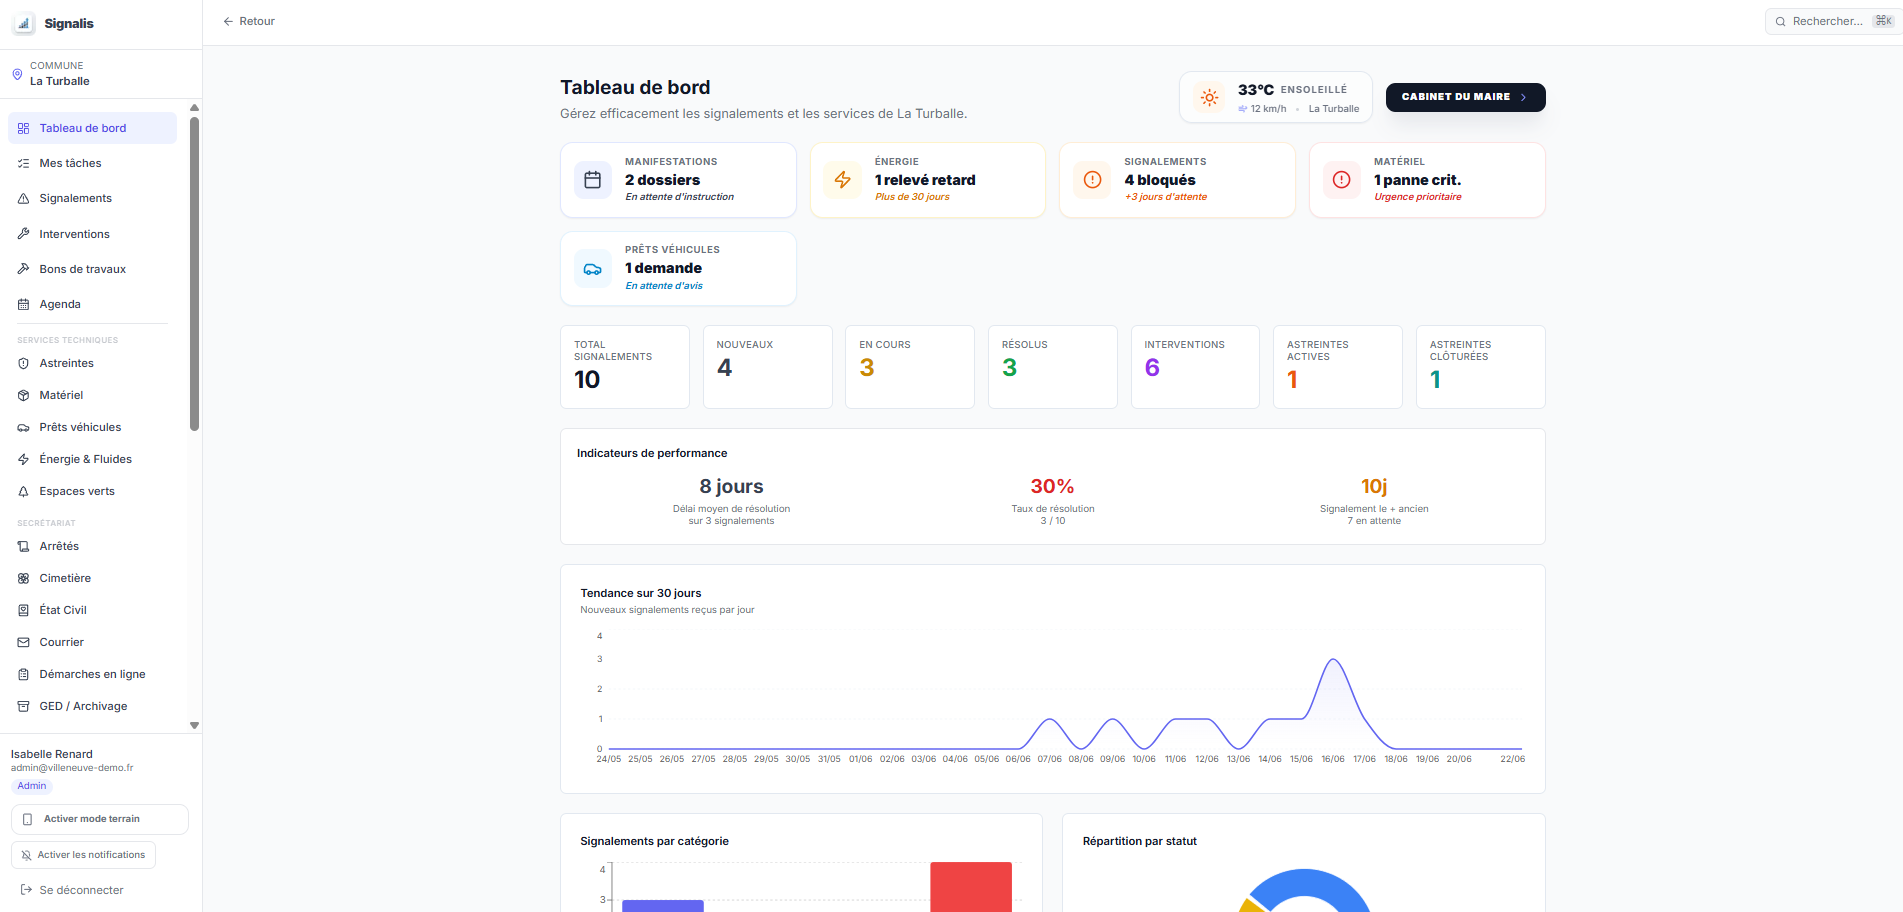Open the Matériel 1 panne crit. card
The image size is (1903, 912).
pos(1427,180)
